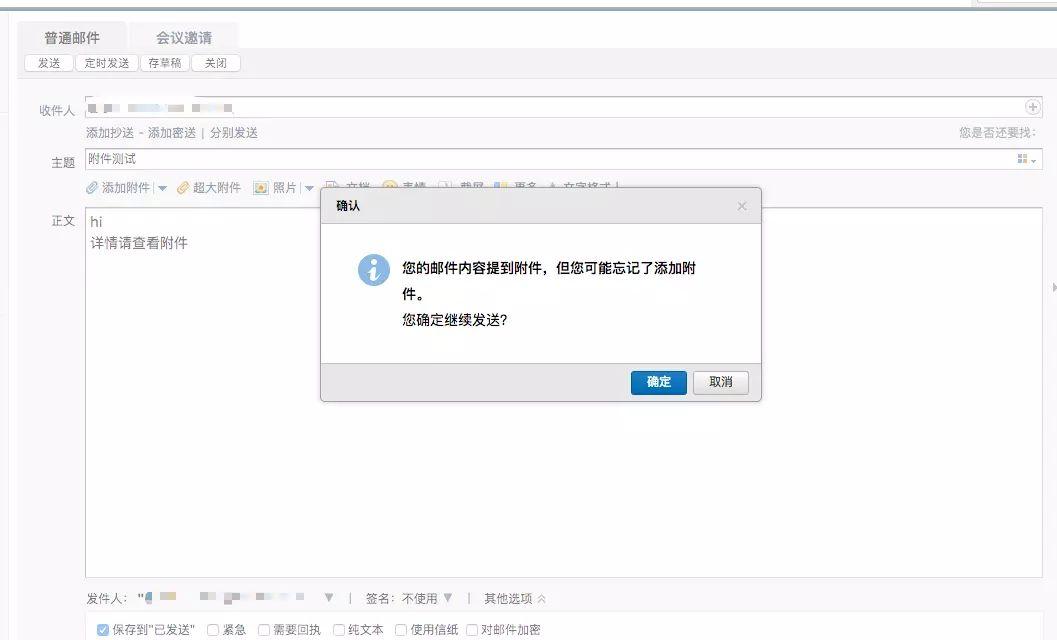Open the 发件人 sender dropdown arrow

[x=328, y=598]
